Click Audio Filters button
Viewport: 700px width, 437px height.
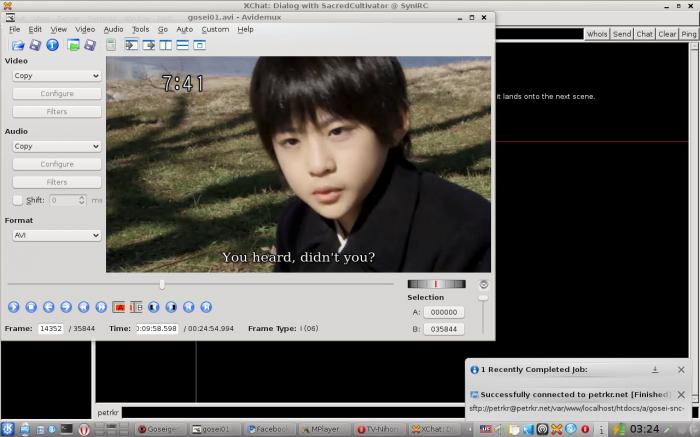click(x=57, y=182)
